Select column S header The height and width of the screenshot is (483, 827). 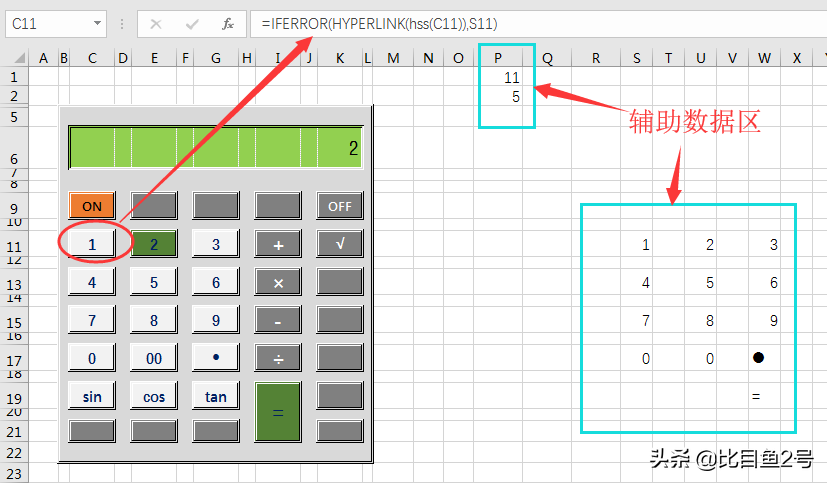[637, 58]
